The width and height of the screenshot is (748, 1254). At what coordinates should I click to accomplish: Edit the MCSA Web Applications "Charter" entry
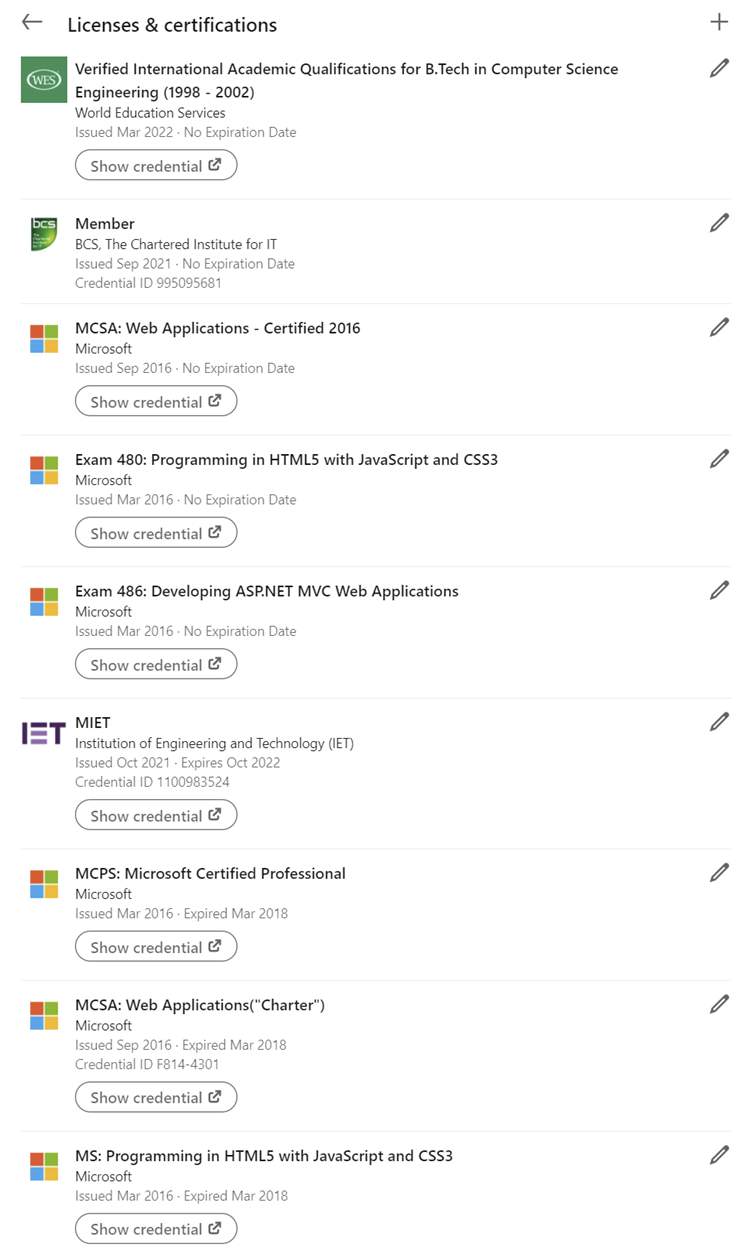719,1004
